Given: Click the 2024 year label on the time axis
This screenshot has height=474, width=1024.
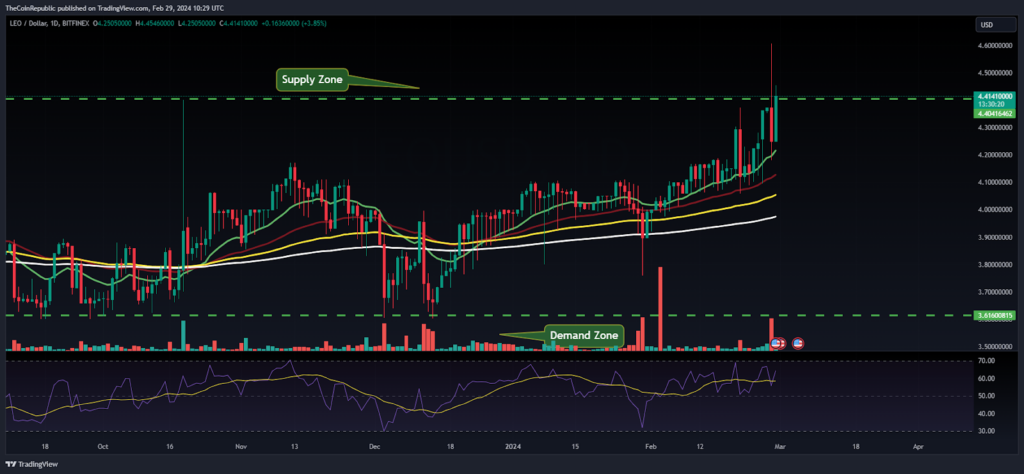Looking at the screenshot, I should 513,448.
